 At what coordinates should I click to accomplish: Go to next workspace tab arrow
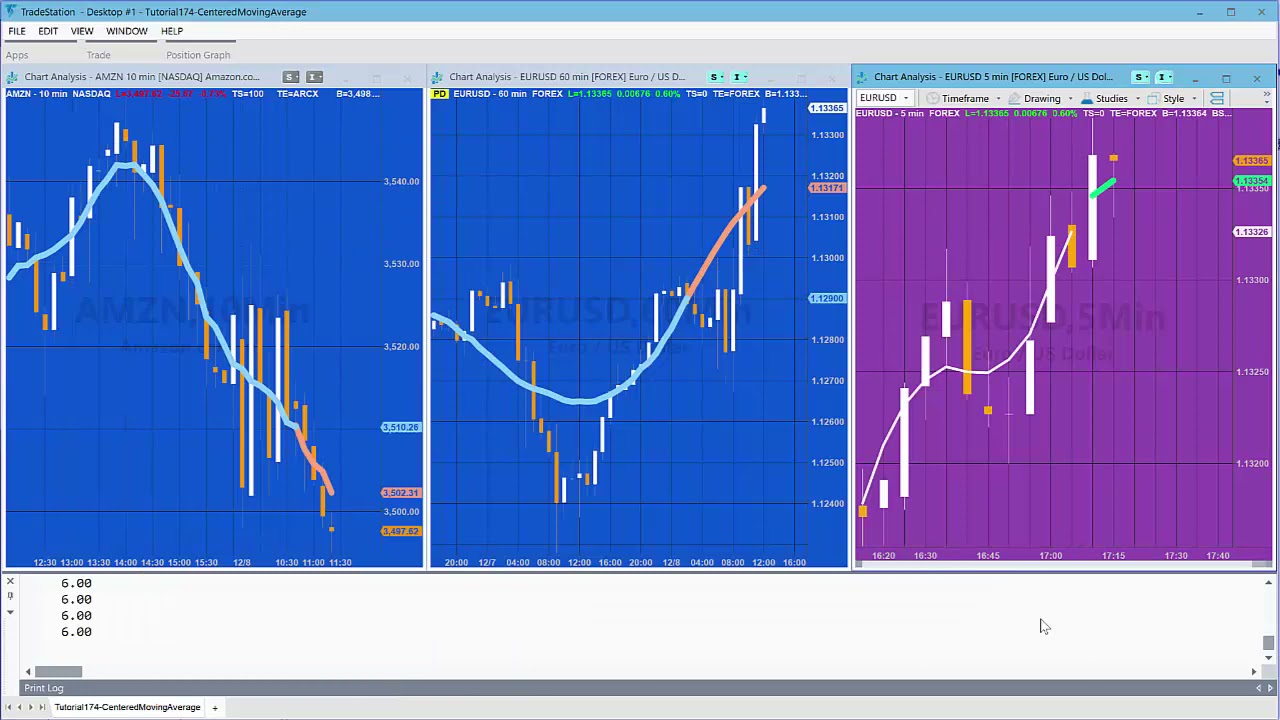click(x=31, y=707)
